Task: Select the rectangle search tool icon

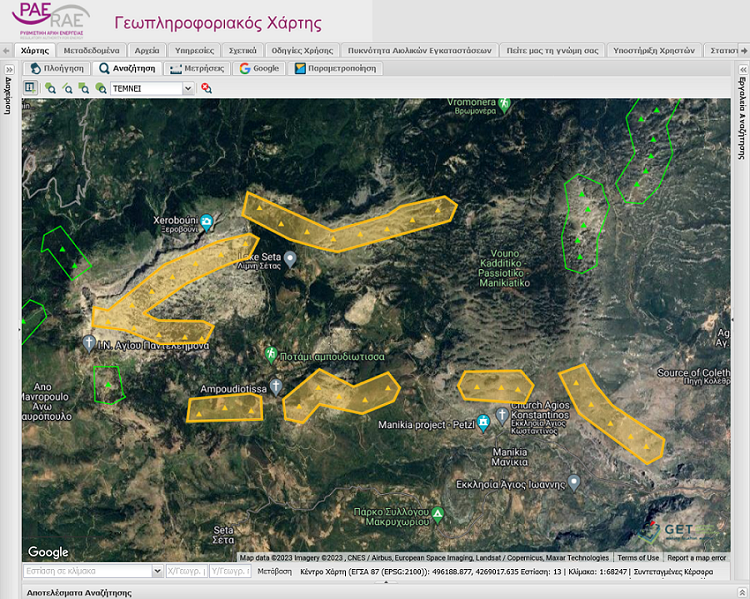Action: [84, 88]
